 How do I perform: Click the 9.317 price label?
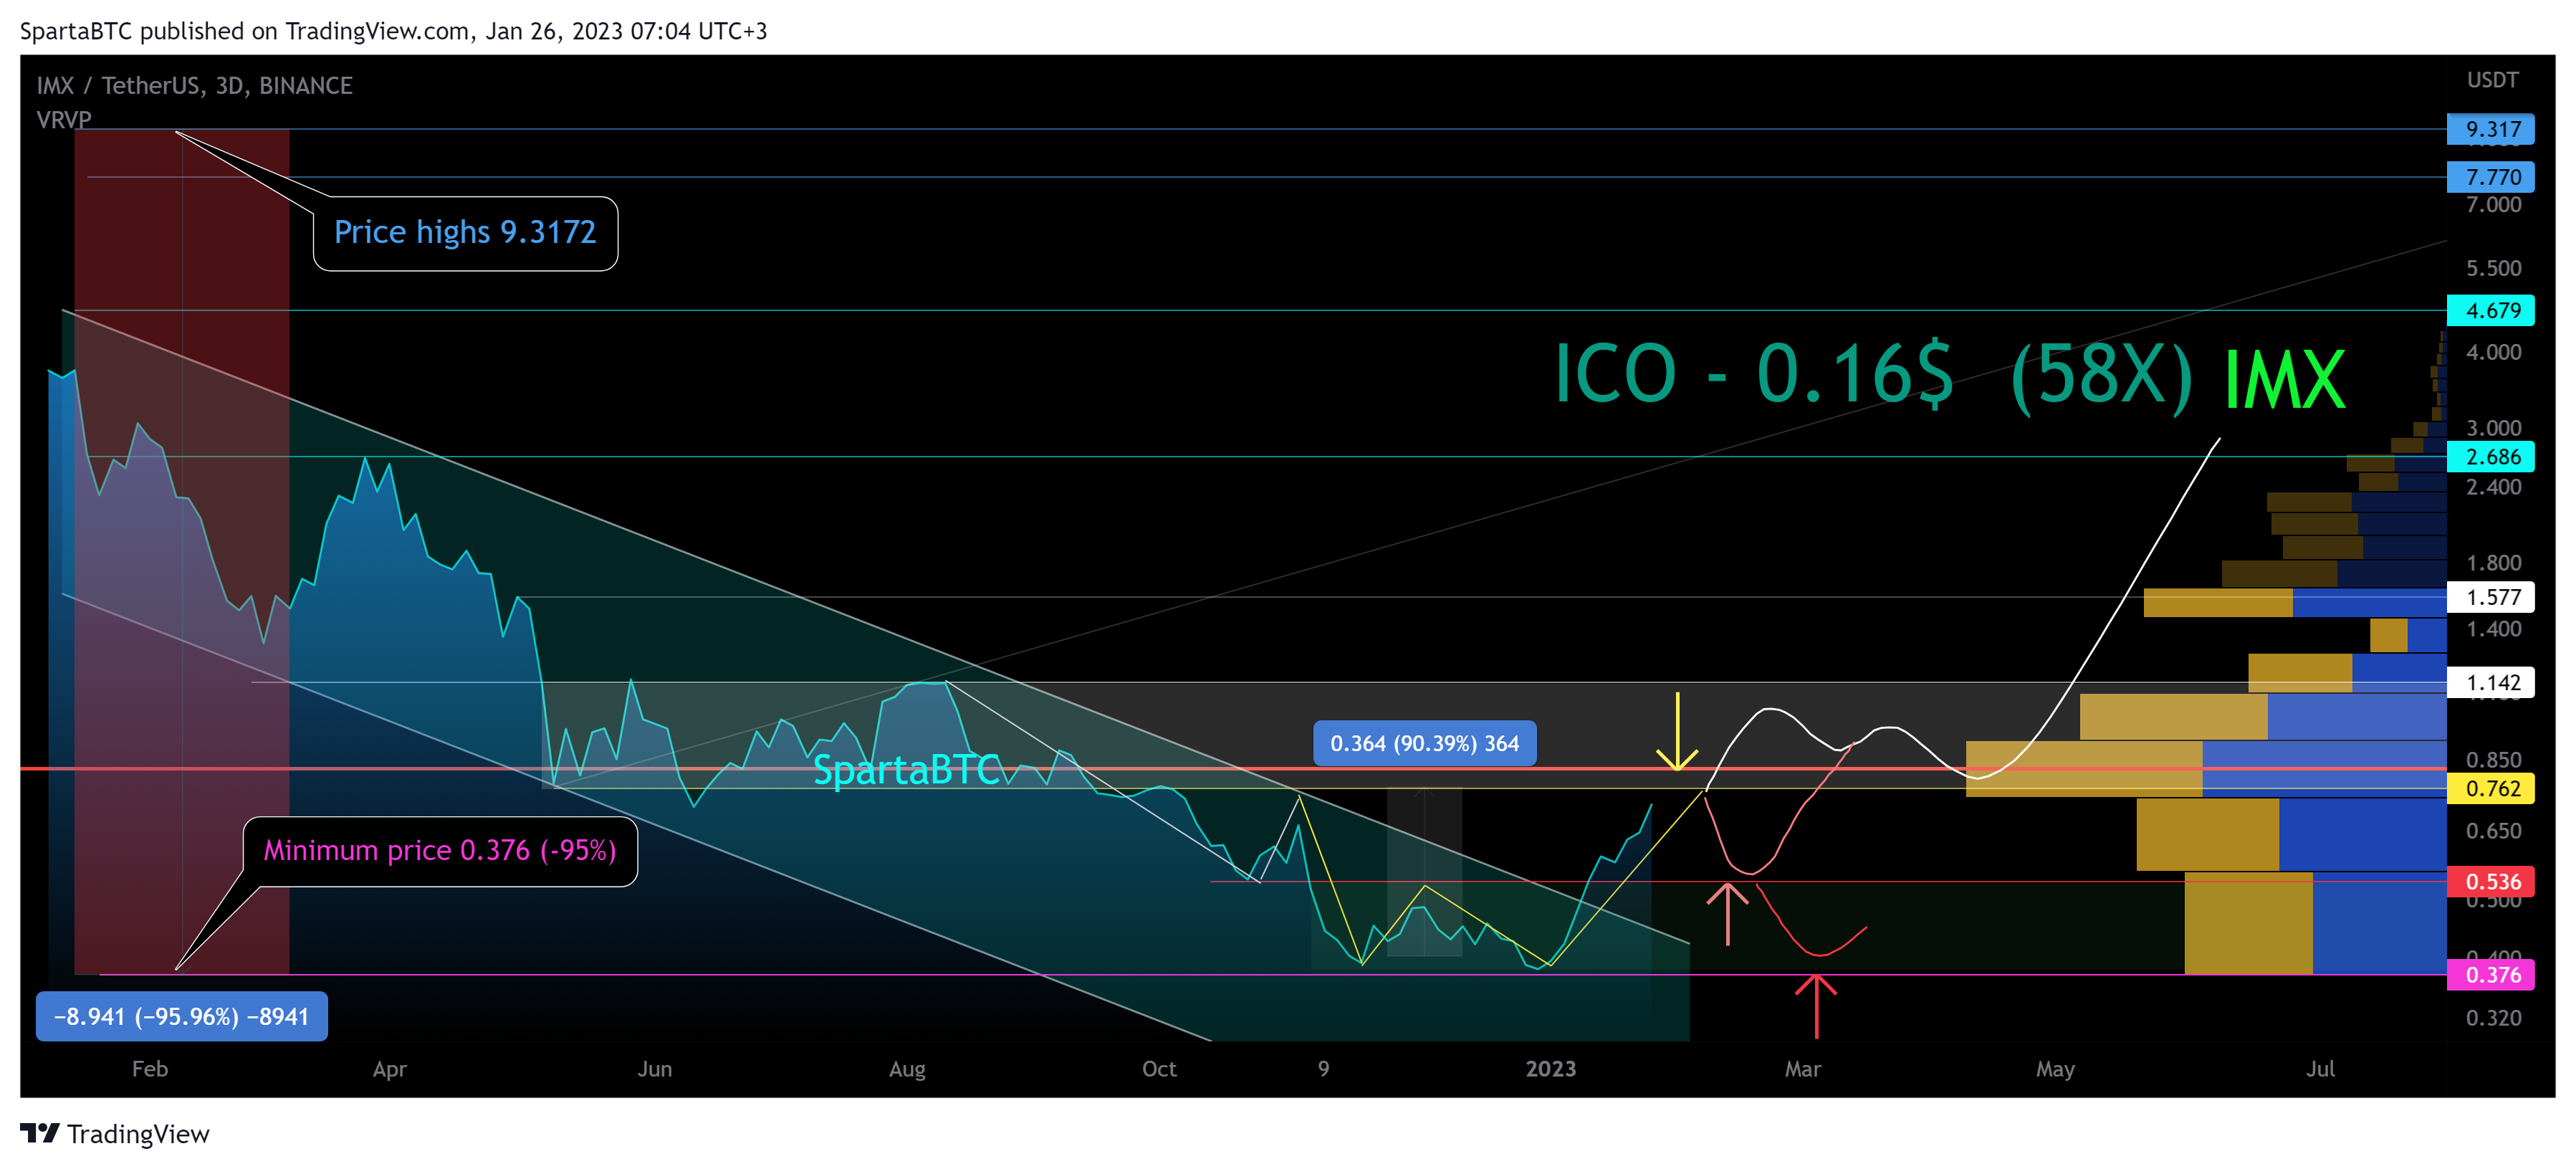(2491, 129)
